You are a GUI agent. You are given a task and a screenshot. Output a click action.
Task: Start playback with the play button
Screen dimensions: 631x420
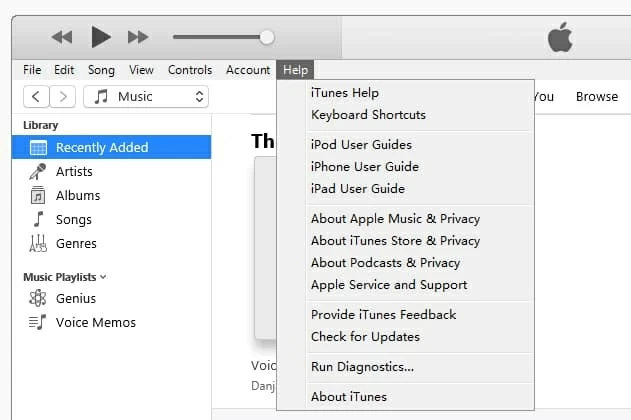click(101, 37)
